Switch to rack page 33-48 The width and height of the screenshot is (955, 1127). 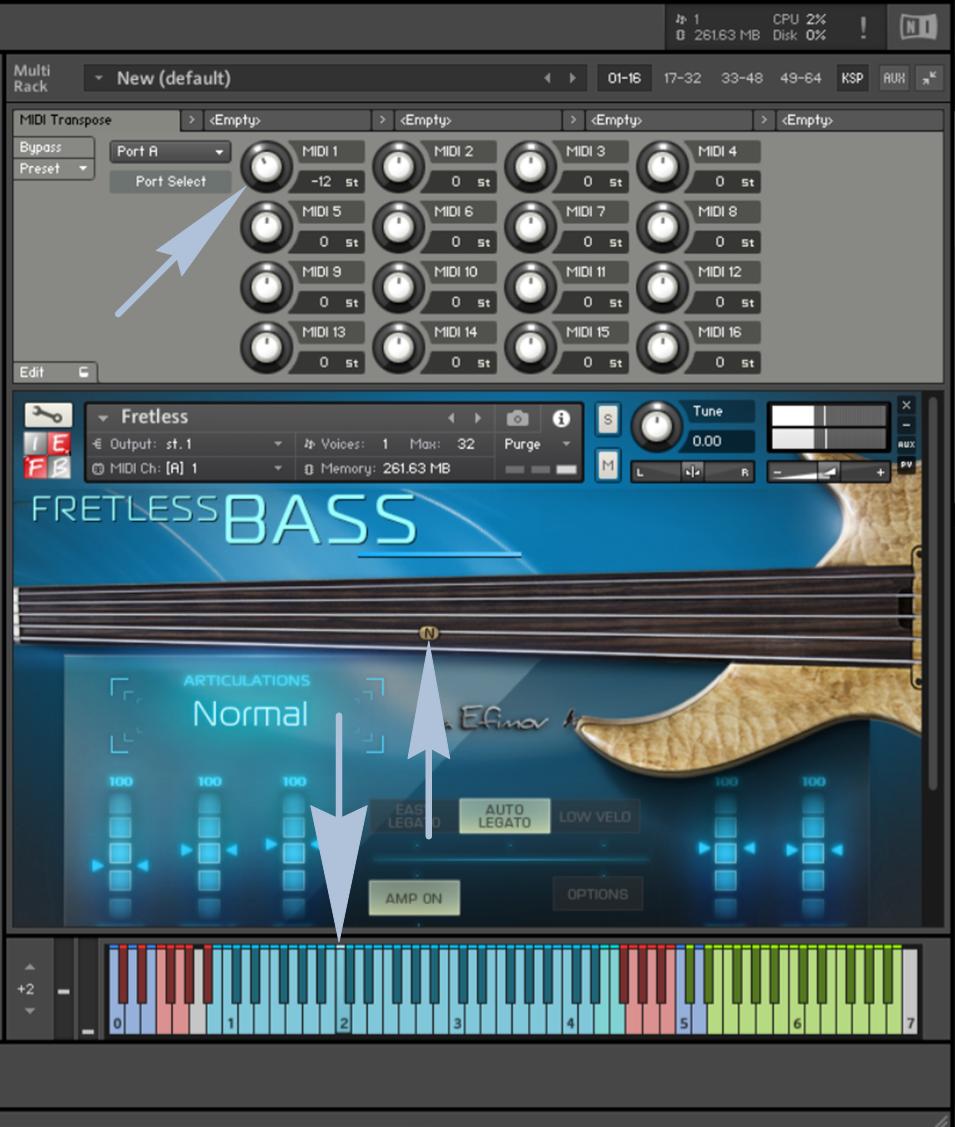tap(742, 78)
